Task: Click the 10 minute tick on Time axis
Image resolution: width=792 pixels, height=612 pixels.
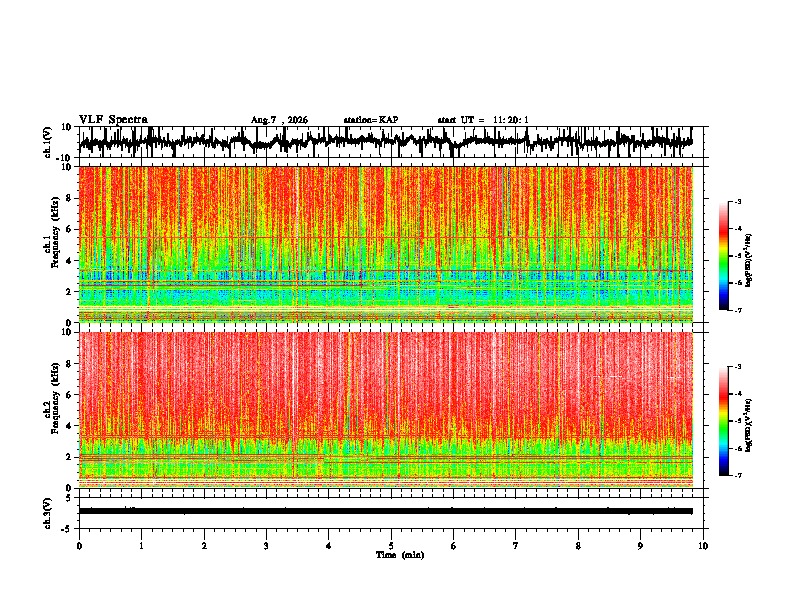Action: click(x=703, y=546)
